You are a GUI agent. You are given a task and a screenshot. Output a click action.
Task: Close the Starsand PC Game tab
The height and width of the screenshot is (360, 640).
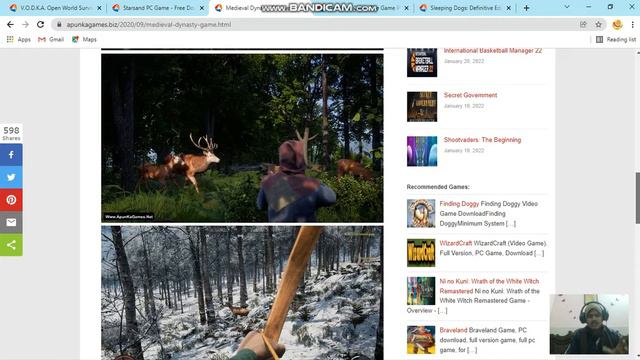(202, 8)
